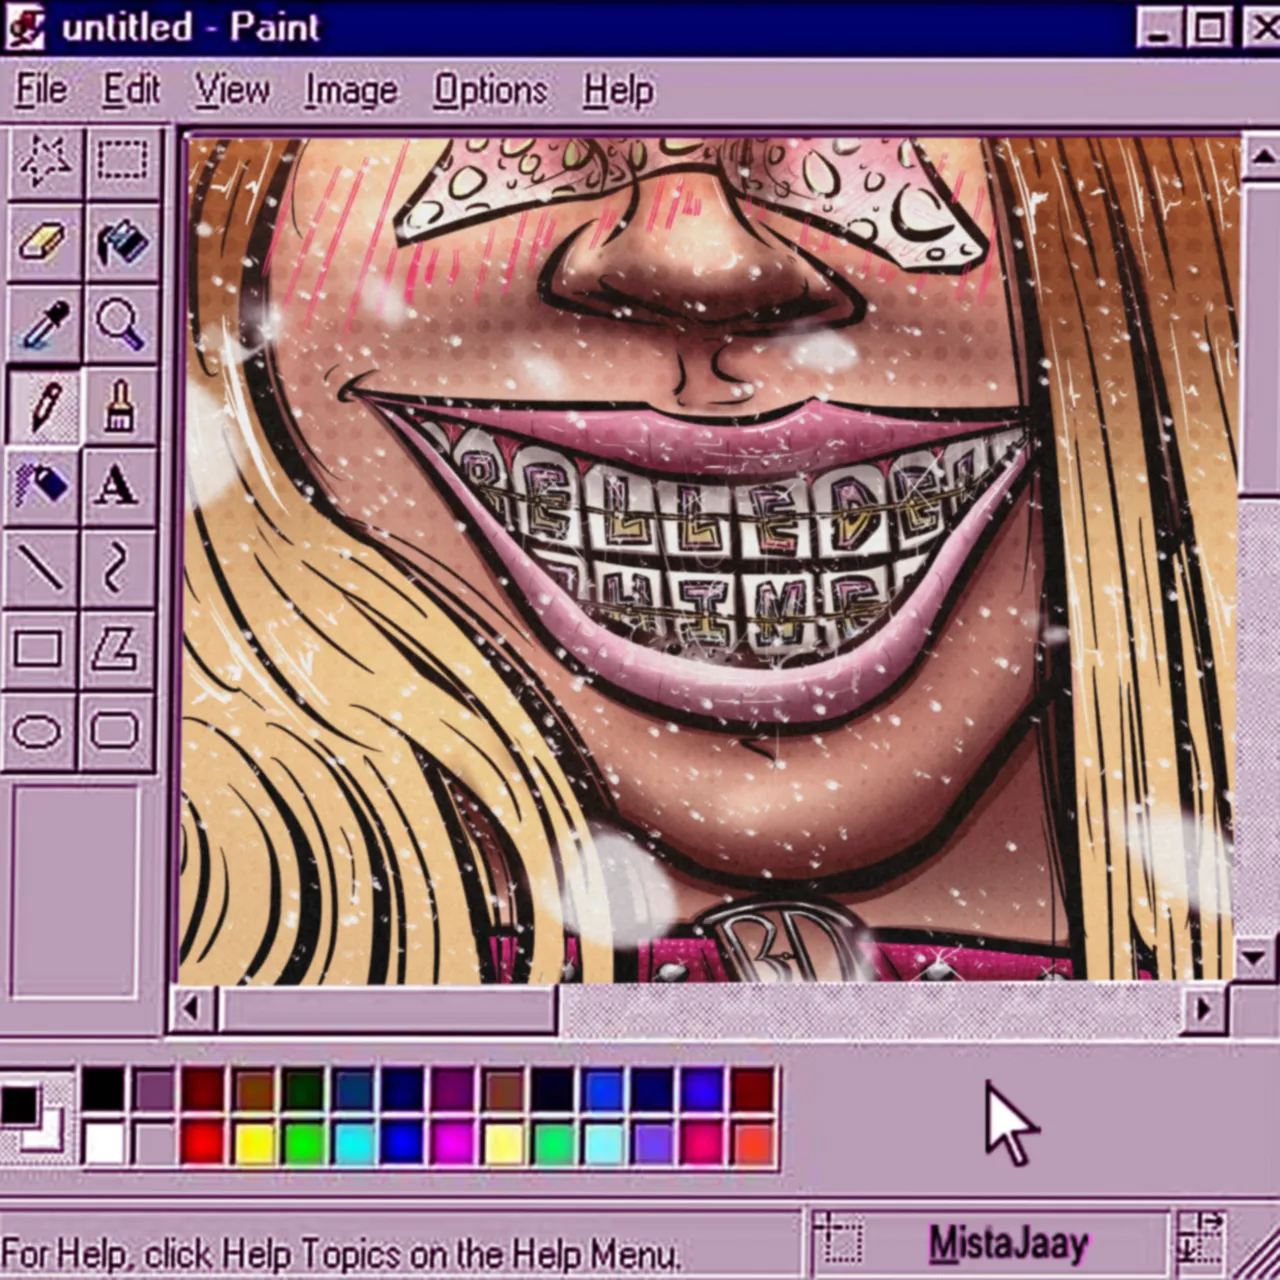Select the Magnifier tool
The width and height of the screenshot is (1280, 1280).
(121, 325)
